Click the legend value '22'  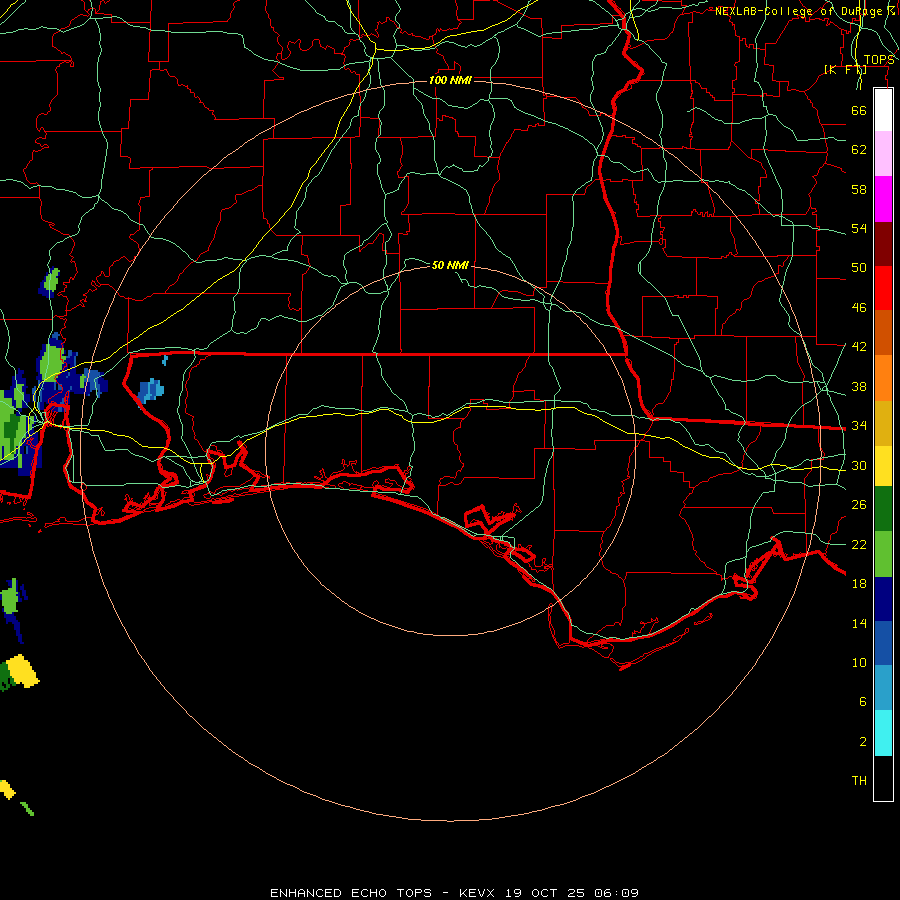click(859, 544)
